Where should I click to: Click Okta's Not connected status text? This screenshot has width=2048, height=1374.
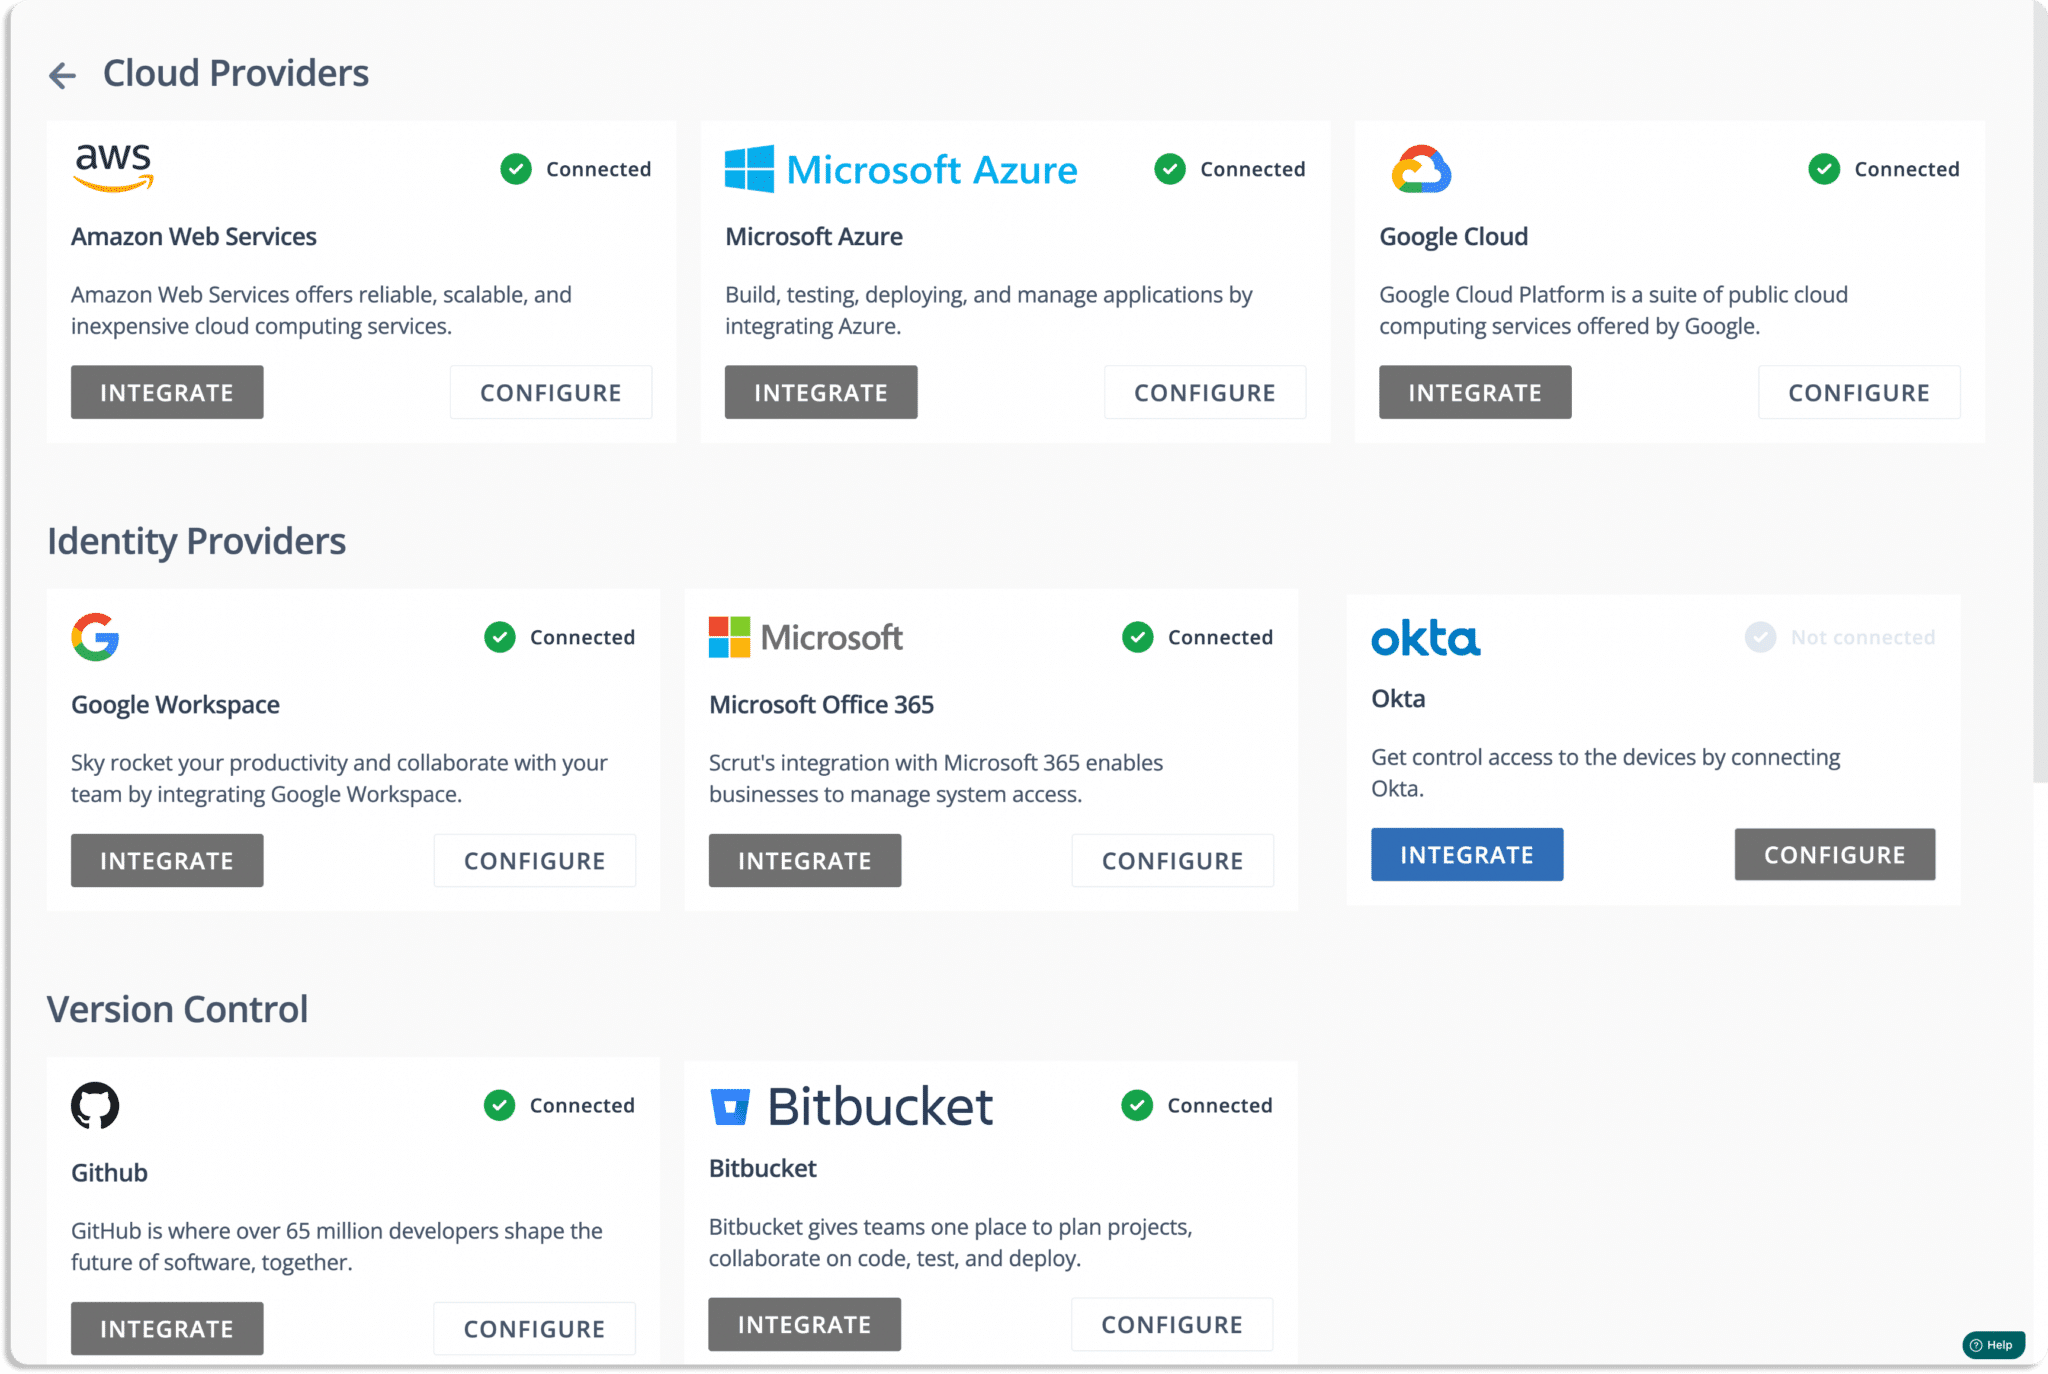point(1863,637)
